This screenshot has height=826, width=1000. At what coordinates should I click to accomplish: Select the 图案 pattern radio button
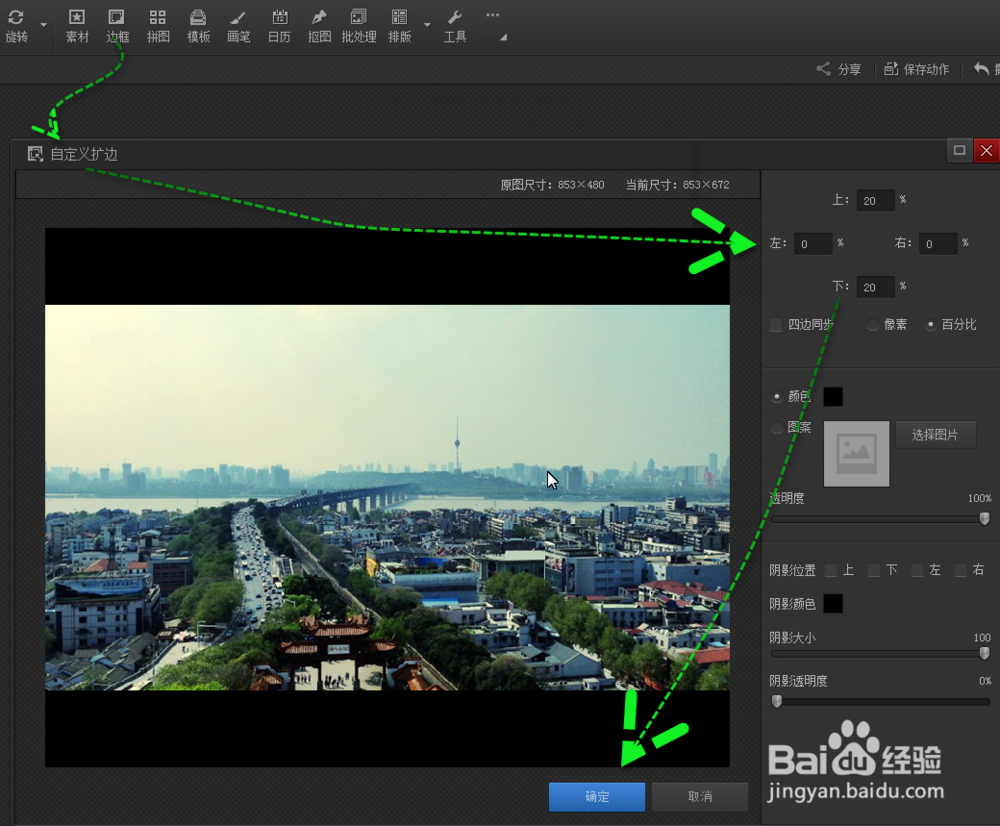(x=777, y=428)
